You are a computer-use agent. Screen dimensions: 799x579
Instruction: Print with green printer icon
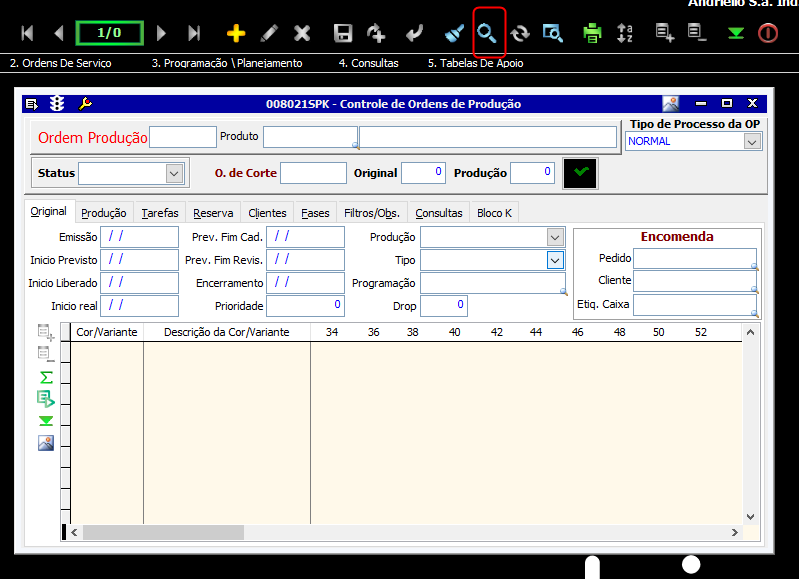(x=592, y=33)
